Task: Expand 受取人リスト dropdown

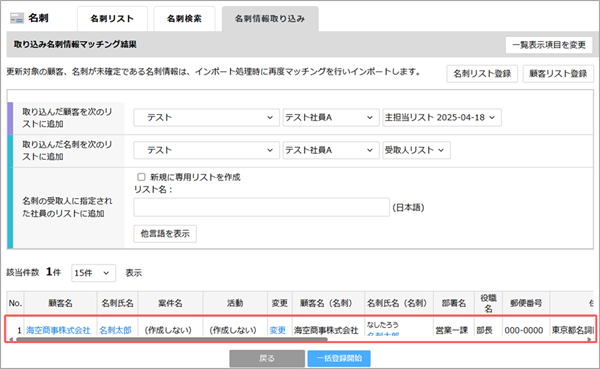Action: pyautogui.click(x=416, y=150)
